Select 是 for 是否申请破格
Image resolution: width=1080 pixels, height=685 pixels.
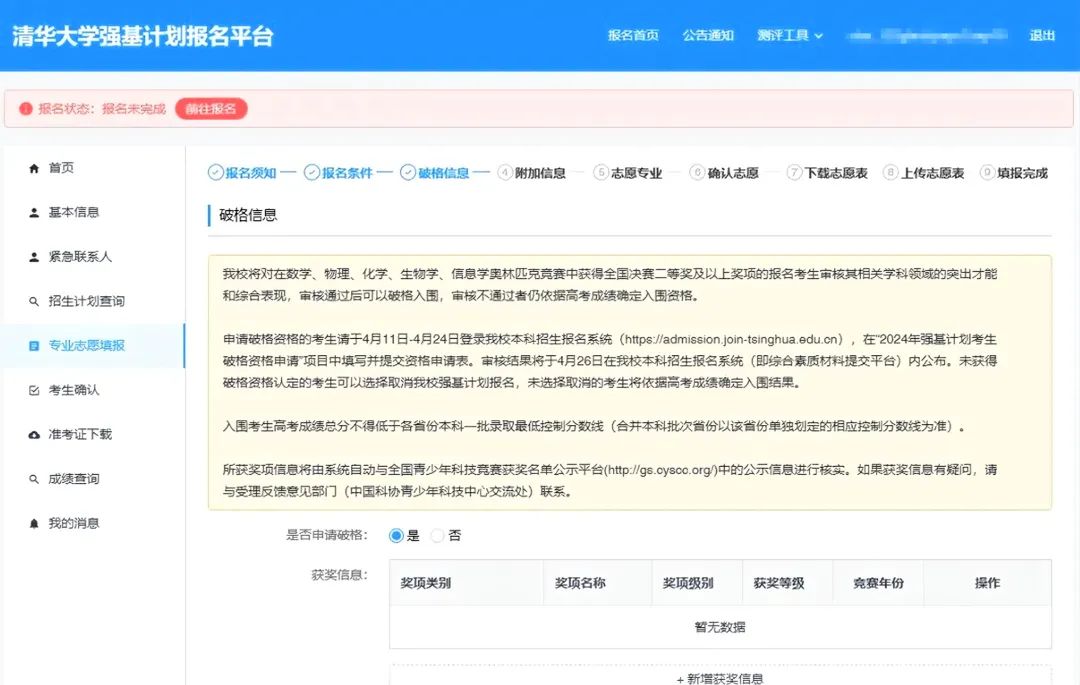396,536
